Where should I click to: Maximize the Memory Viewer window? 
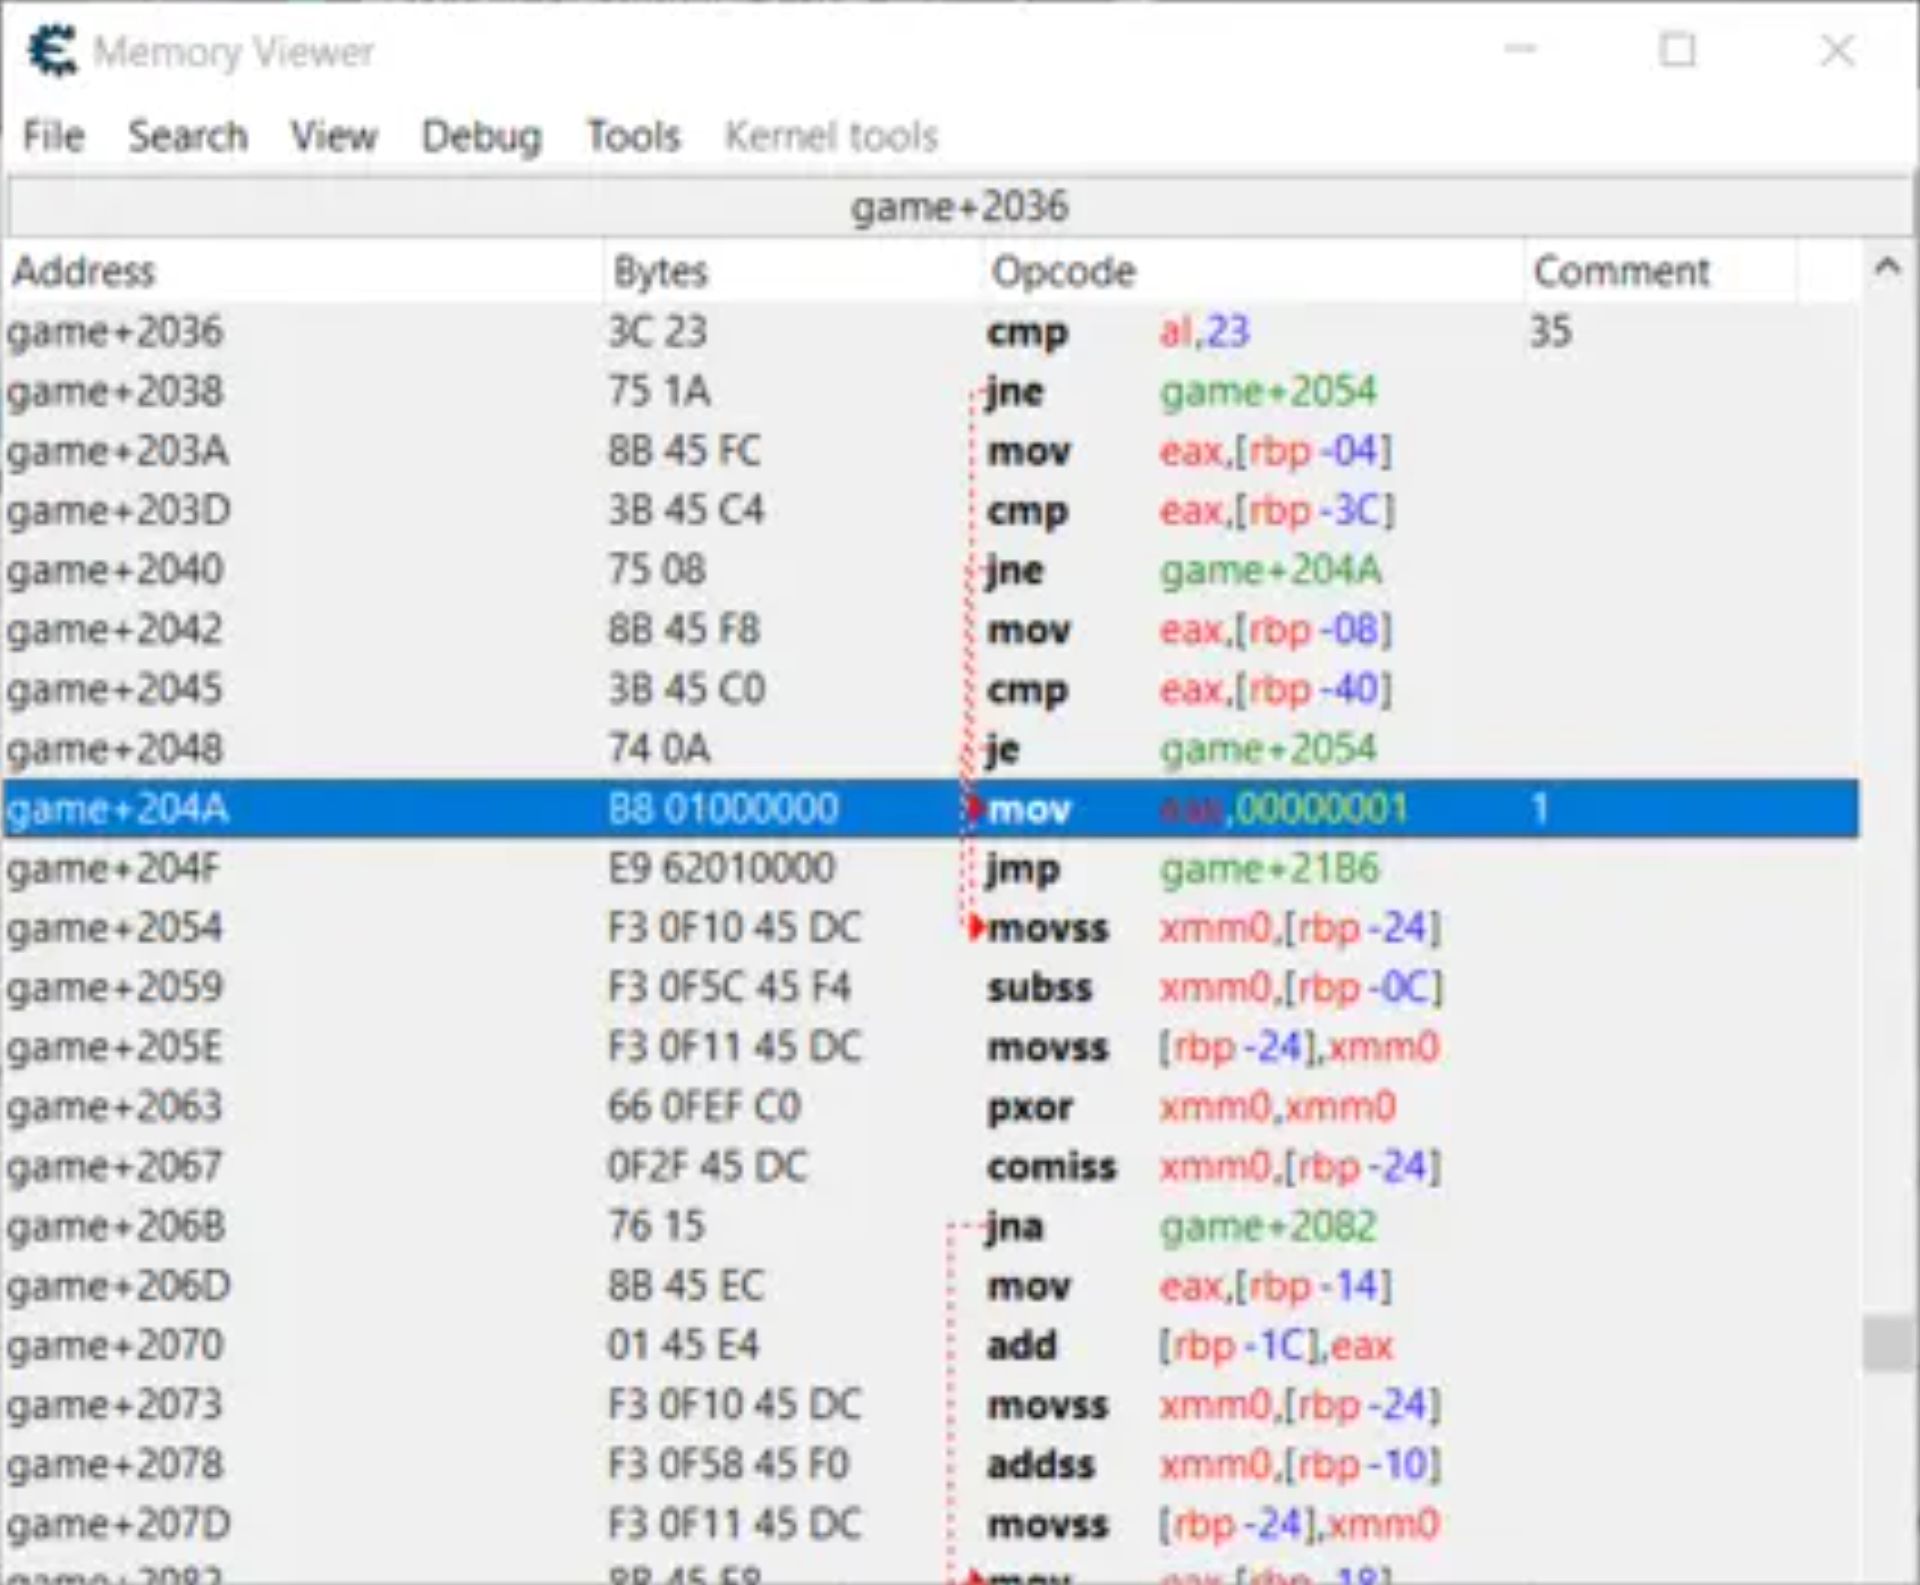(1677, 49)
